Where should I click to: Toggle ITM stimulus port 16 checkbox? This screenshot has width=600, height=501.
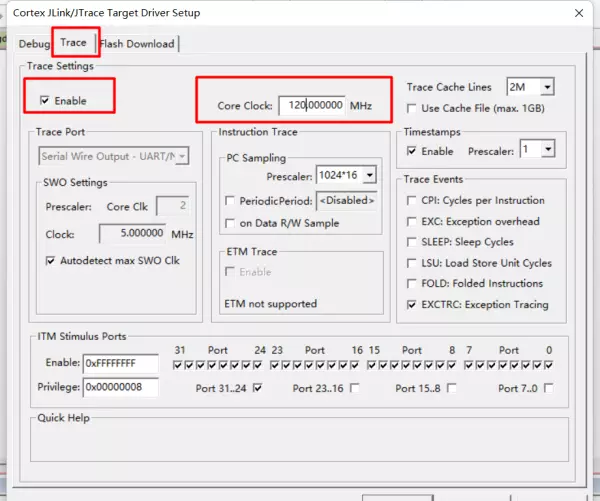[x=355, y=365]
